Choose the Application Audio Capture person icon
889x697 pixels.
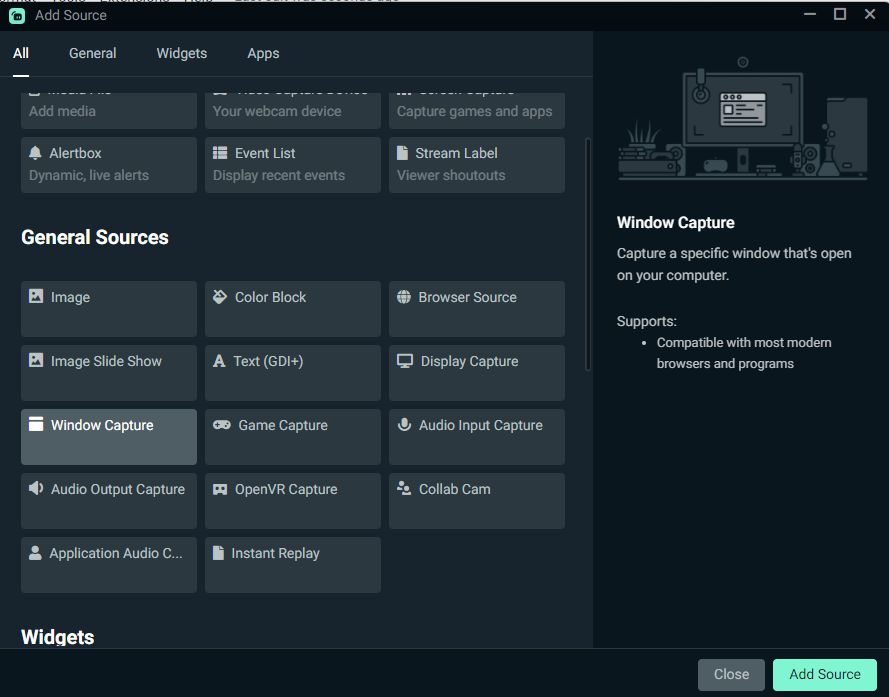(x=35, y=553)
